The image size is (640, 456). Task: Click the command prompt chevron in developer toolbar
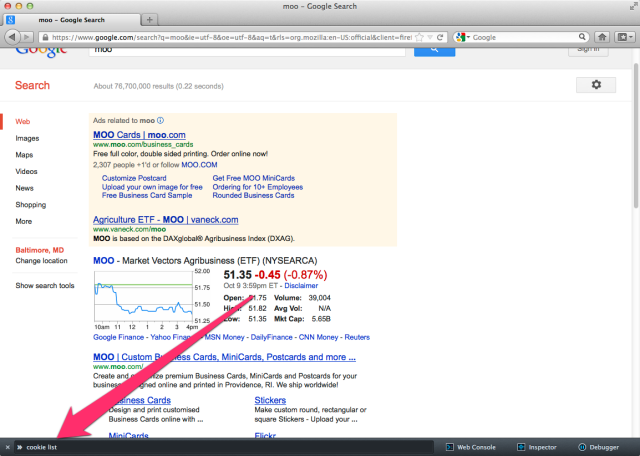click(19, 447)
